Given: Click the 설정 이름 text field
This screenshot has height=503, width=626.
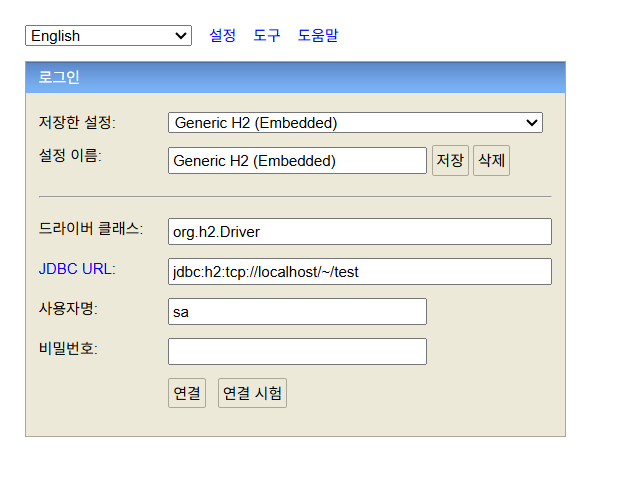Looking at the screenshot, I should 297,160.
